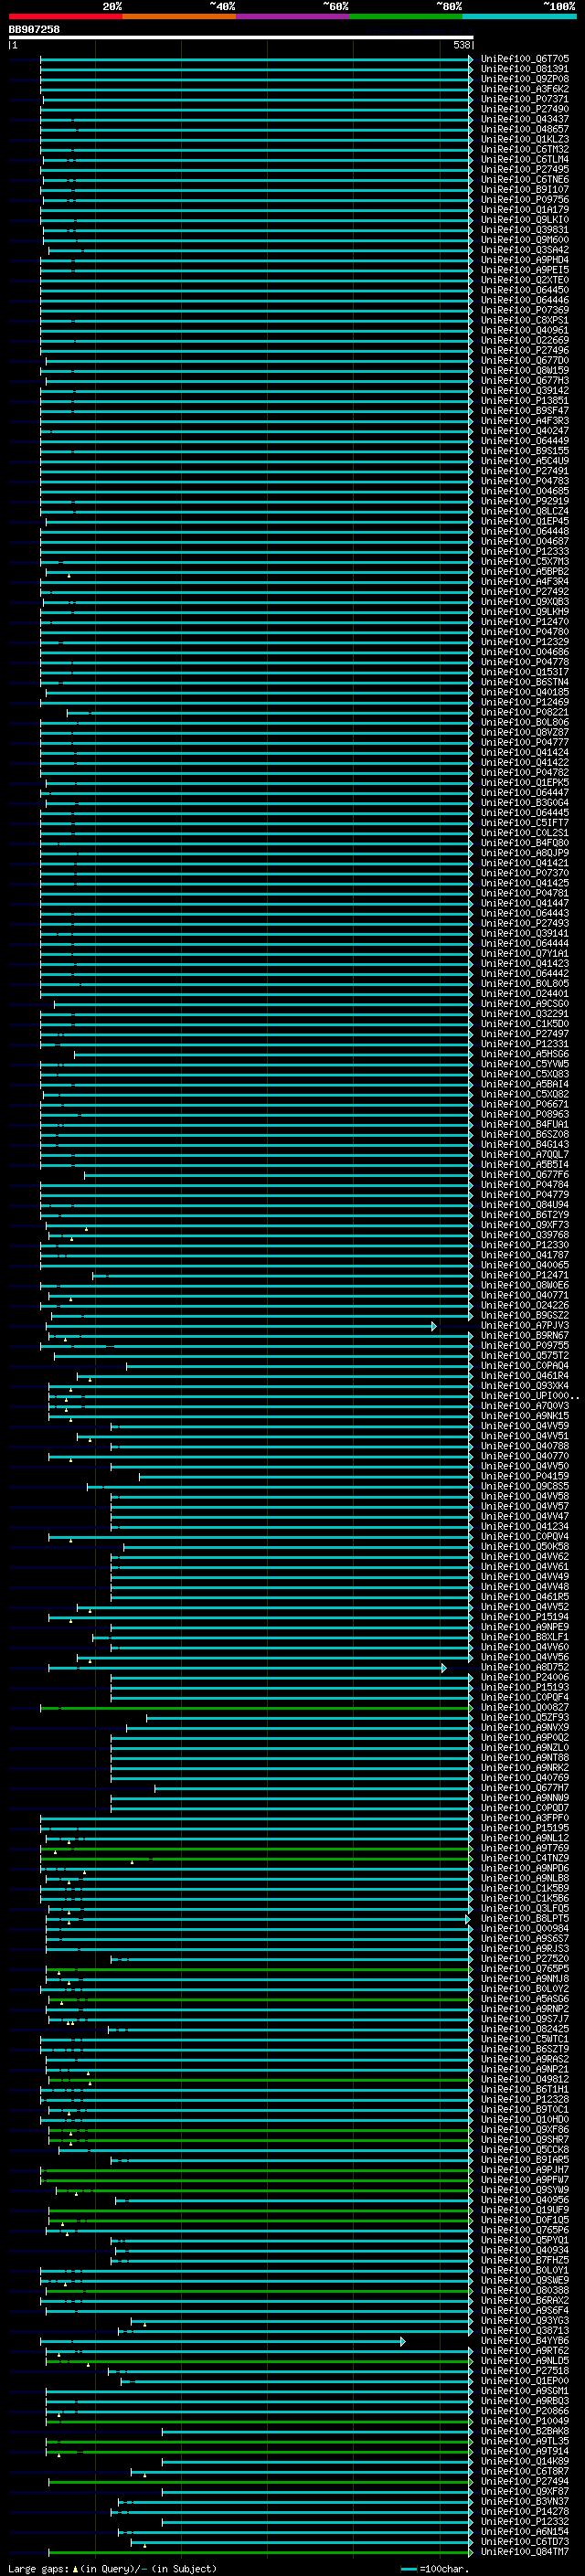Select UniRef100_P07369 entry
585x2576 pixels.
click(x=524, y=310)
